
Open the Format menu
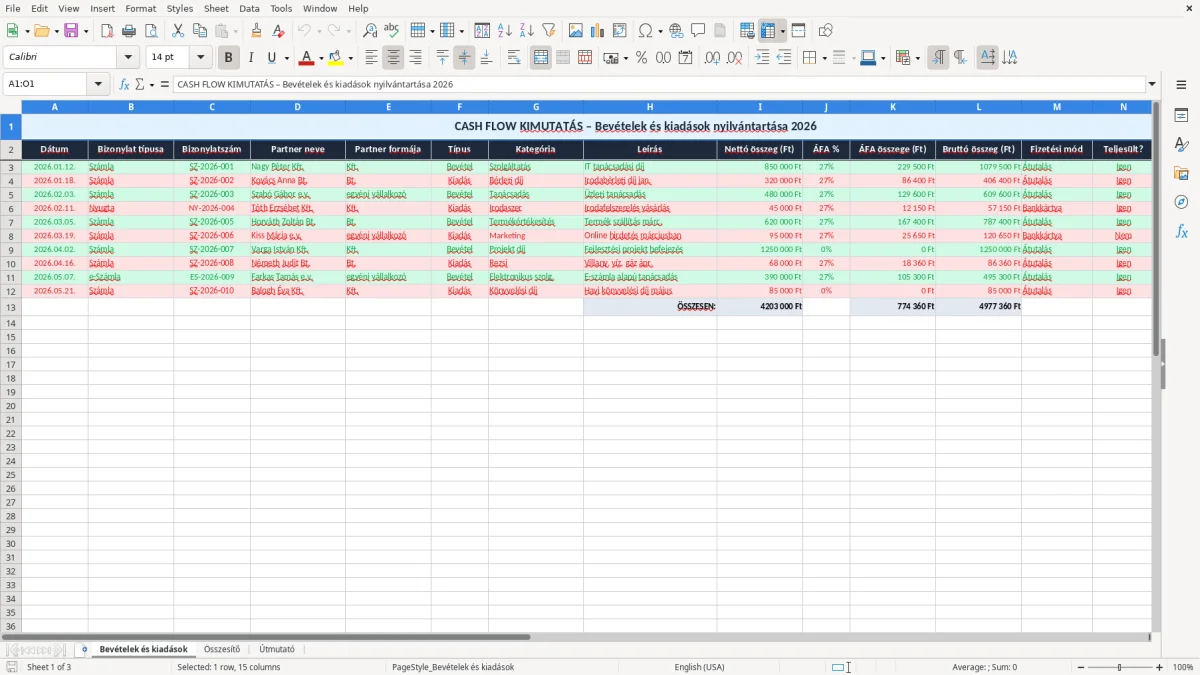pos(140,8)
